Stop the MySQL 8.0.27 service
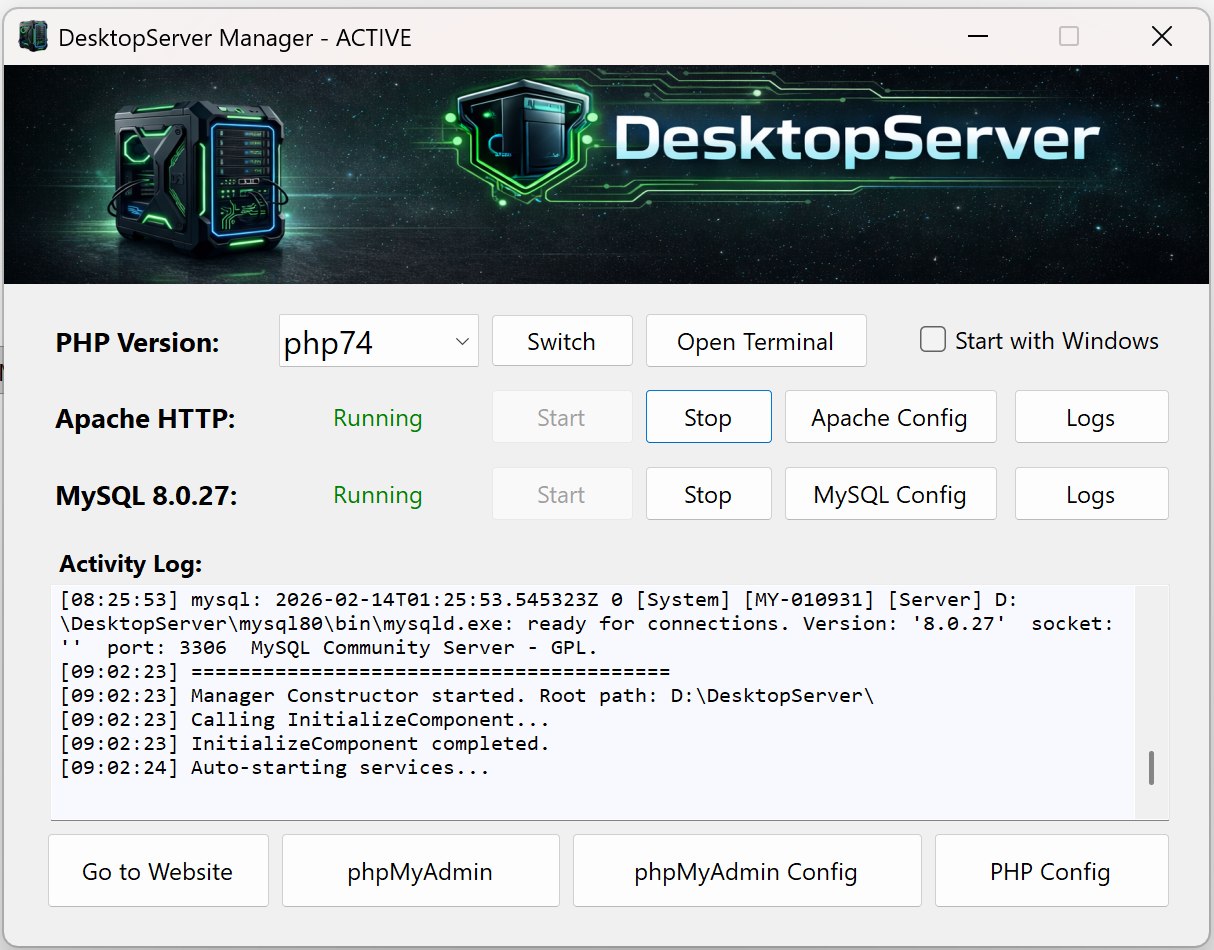Screen dimensions: 1214x950 (x=708, y=494)
